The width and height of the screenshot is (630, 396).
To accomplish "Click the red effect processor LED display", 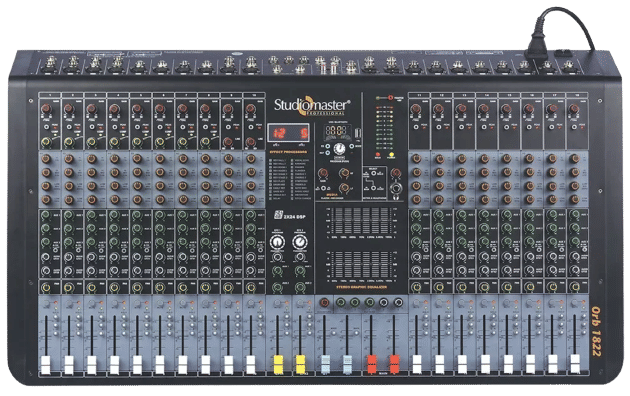I will (288, 133).
